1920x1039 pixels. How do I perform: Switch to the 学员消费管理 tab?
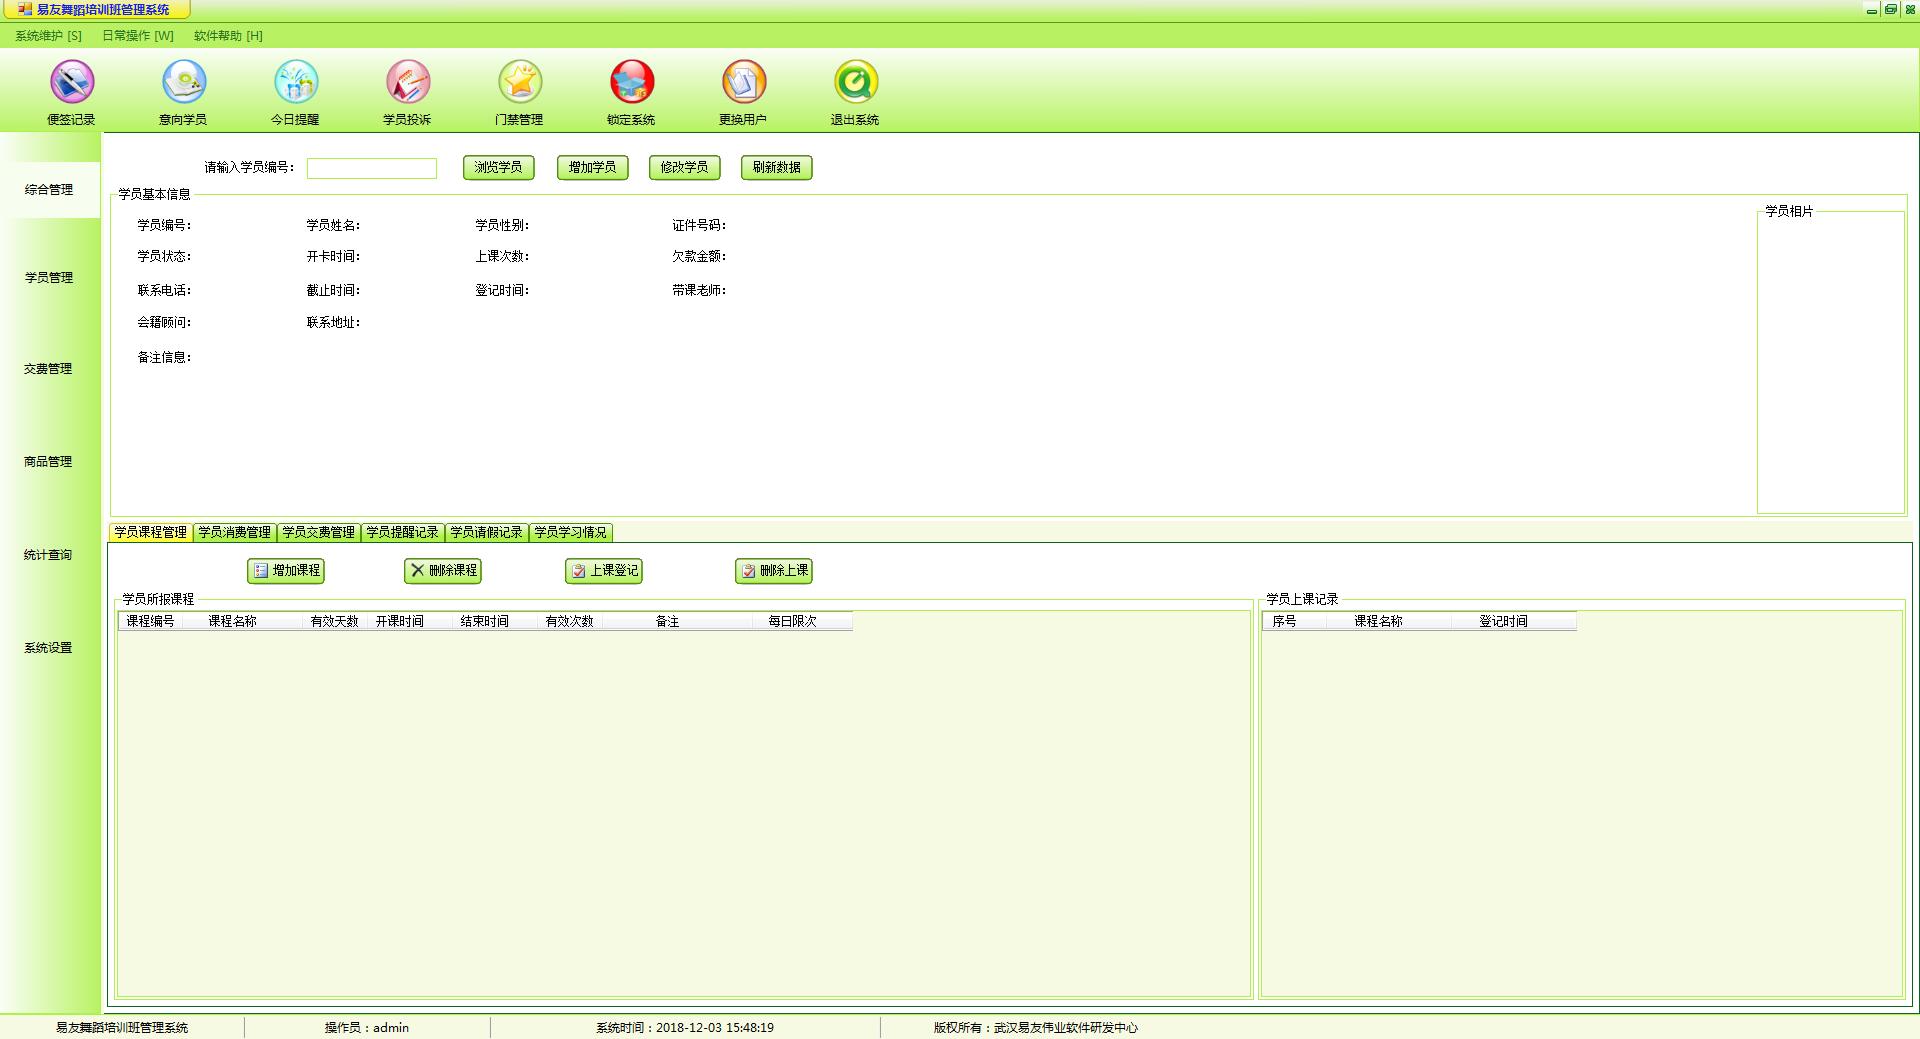pos(234,532)
